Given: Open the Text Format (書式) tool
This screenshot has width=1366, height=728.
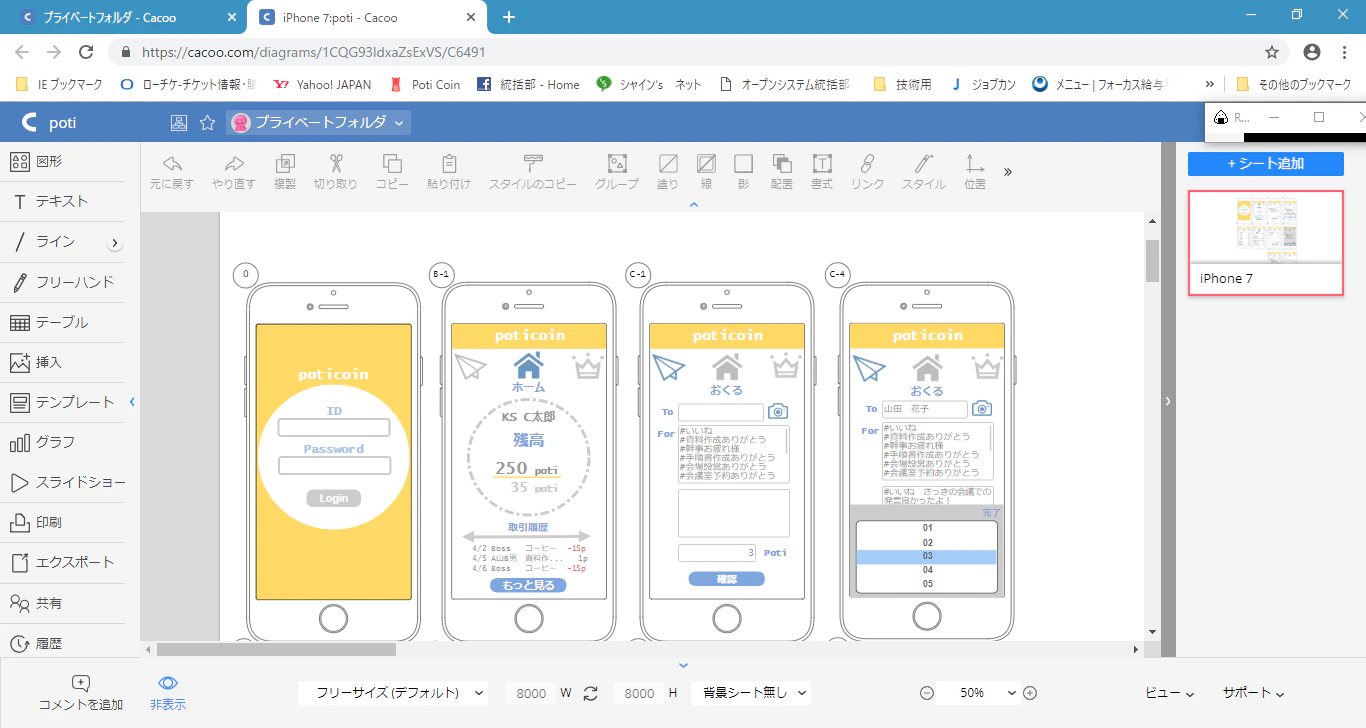Looking at the screenshot, I should coord(822,171).
